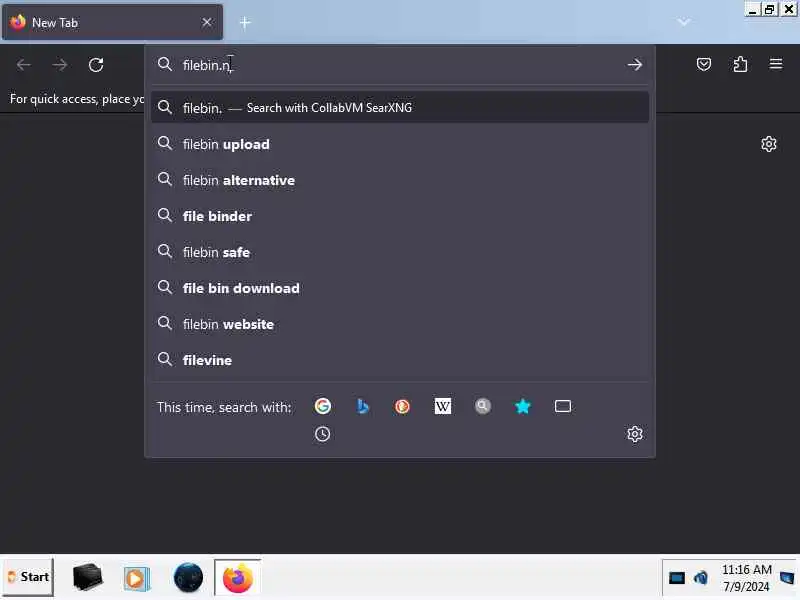800x600 pixels.
Task: Open the Start menu
Action: (28, 577)
